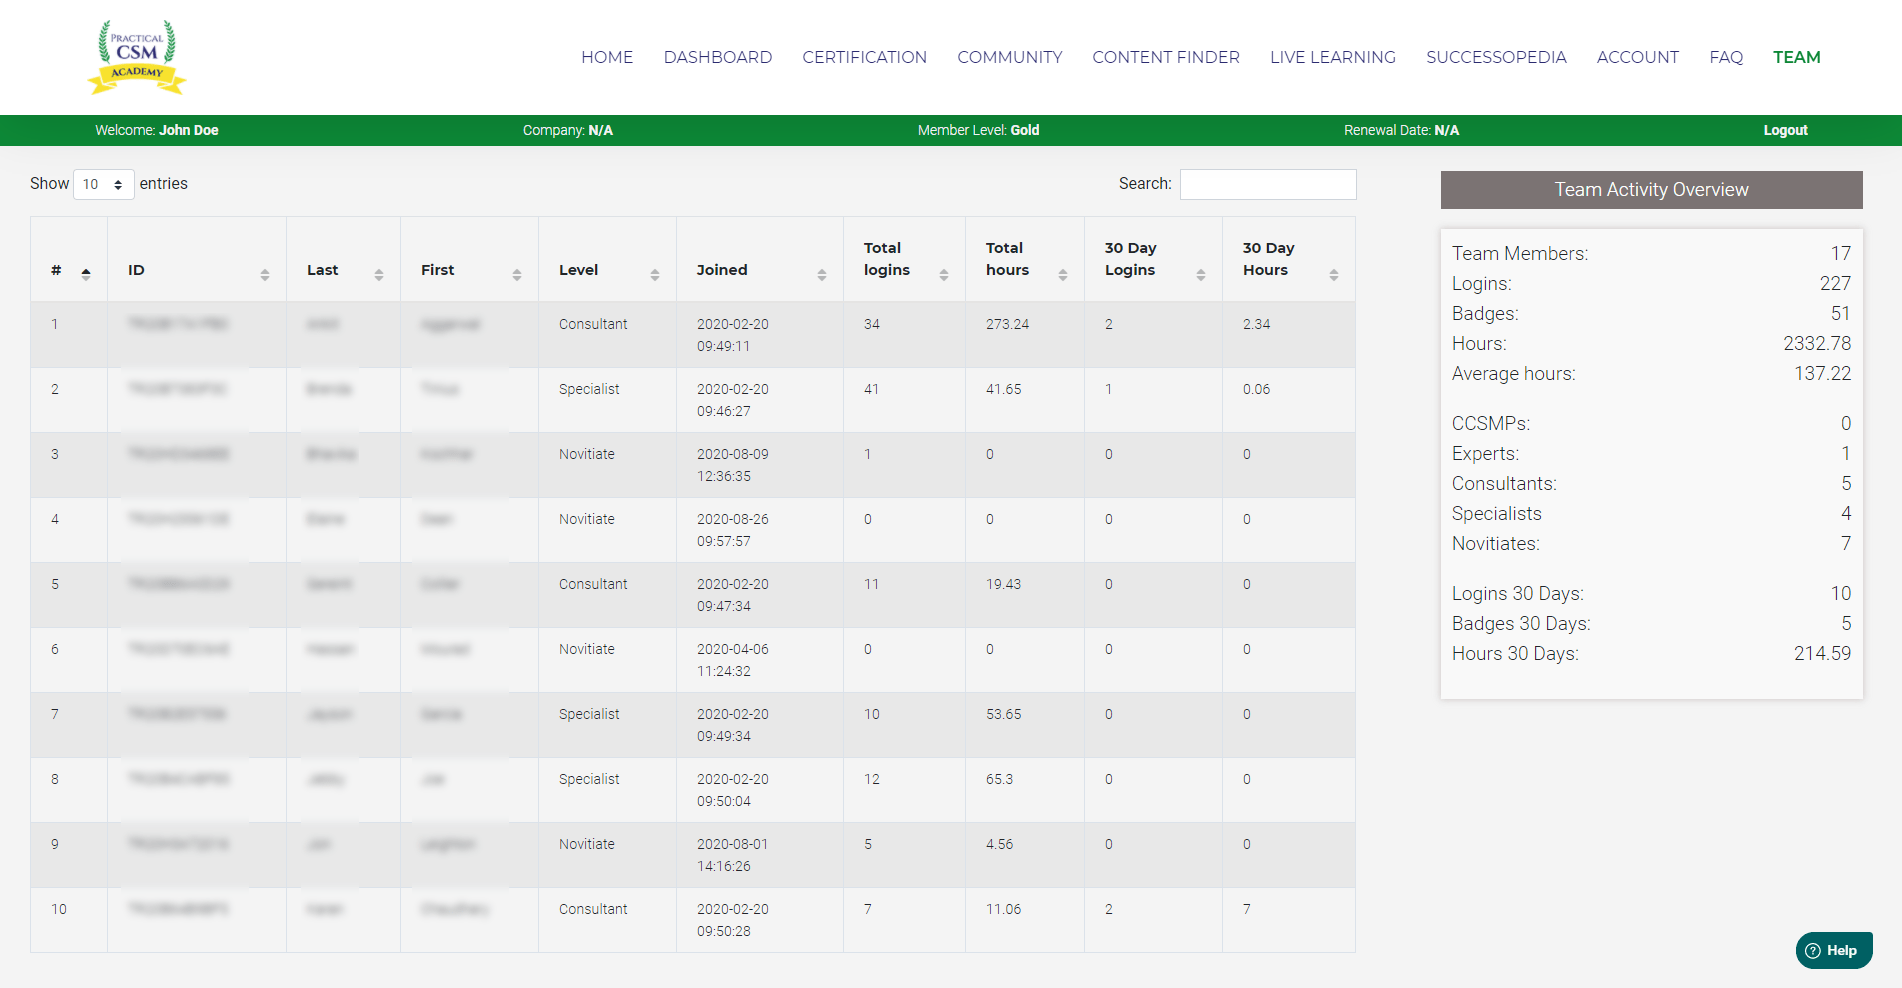Open the Show entries dropdown
Viewport: 1902px width, 988px height.
point(103,184)
